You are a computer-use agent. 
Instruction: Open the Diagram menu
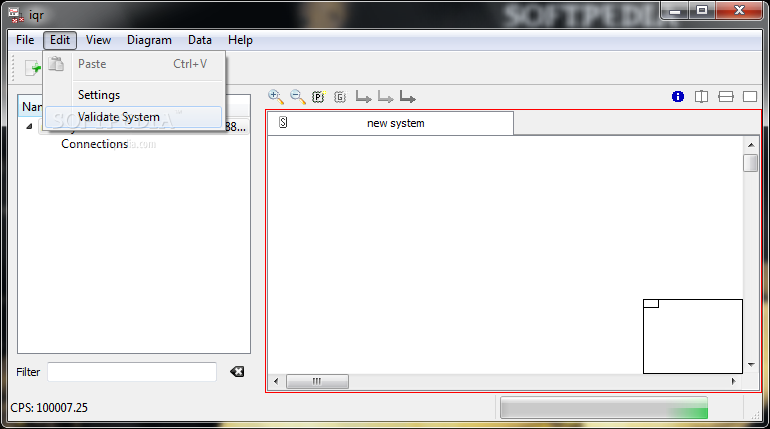click(x=149, y=40)
